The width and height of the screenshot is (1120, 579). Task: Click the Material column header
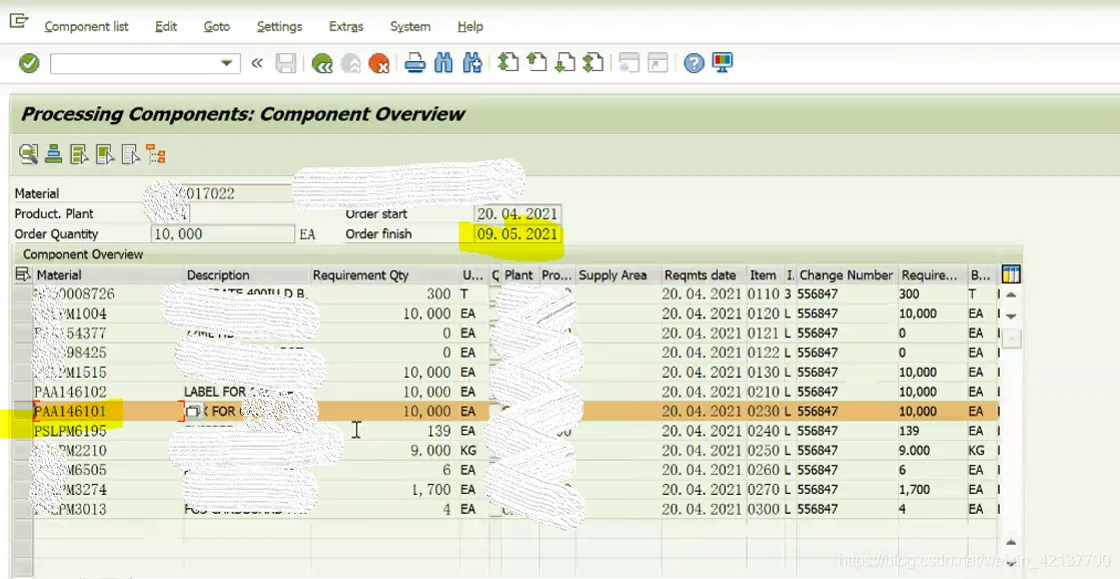pyautogui.click(x=109, y=275)
